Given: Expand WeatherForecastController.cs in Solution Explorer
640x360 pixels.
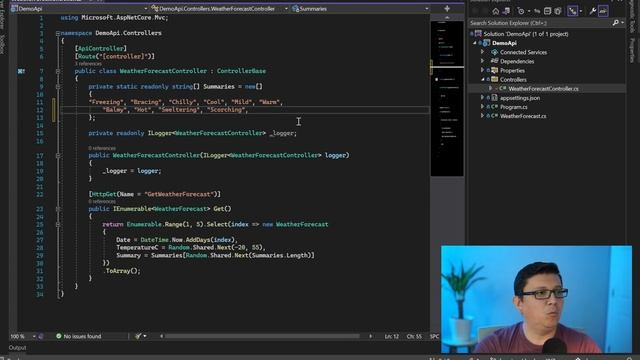Looking at the screenshot, I should [x=491, y=89].
